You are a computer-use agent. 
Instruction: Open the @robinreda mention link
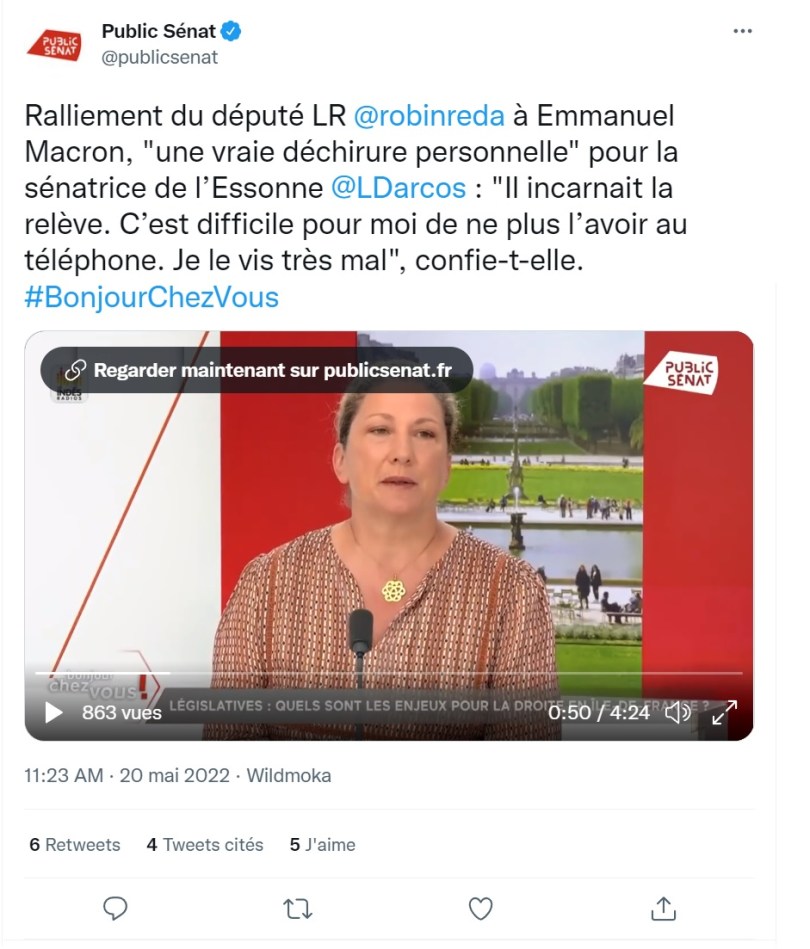pyautogui.click(x=429, y=116)
